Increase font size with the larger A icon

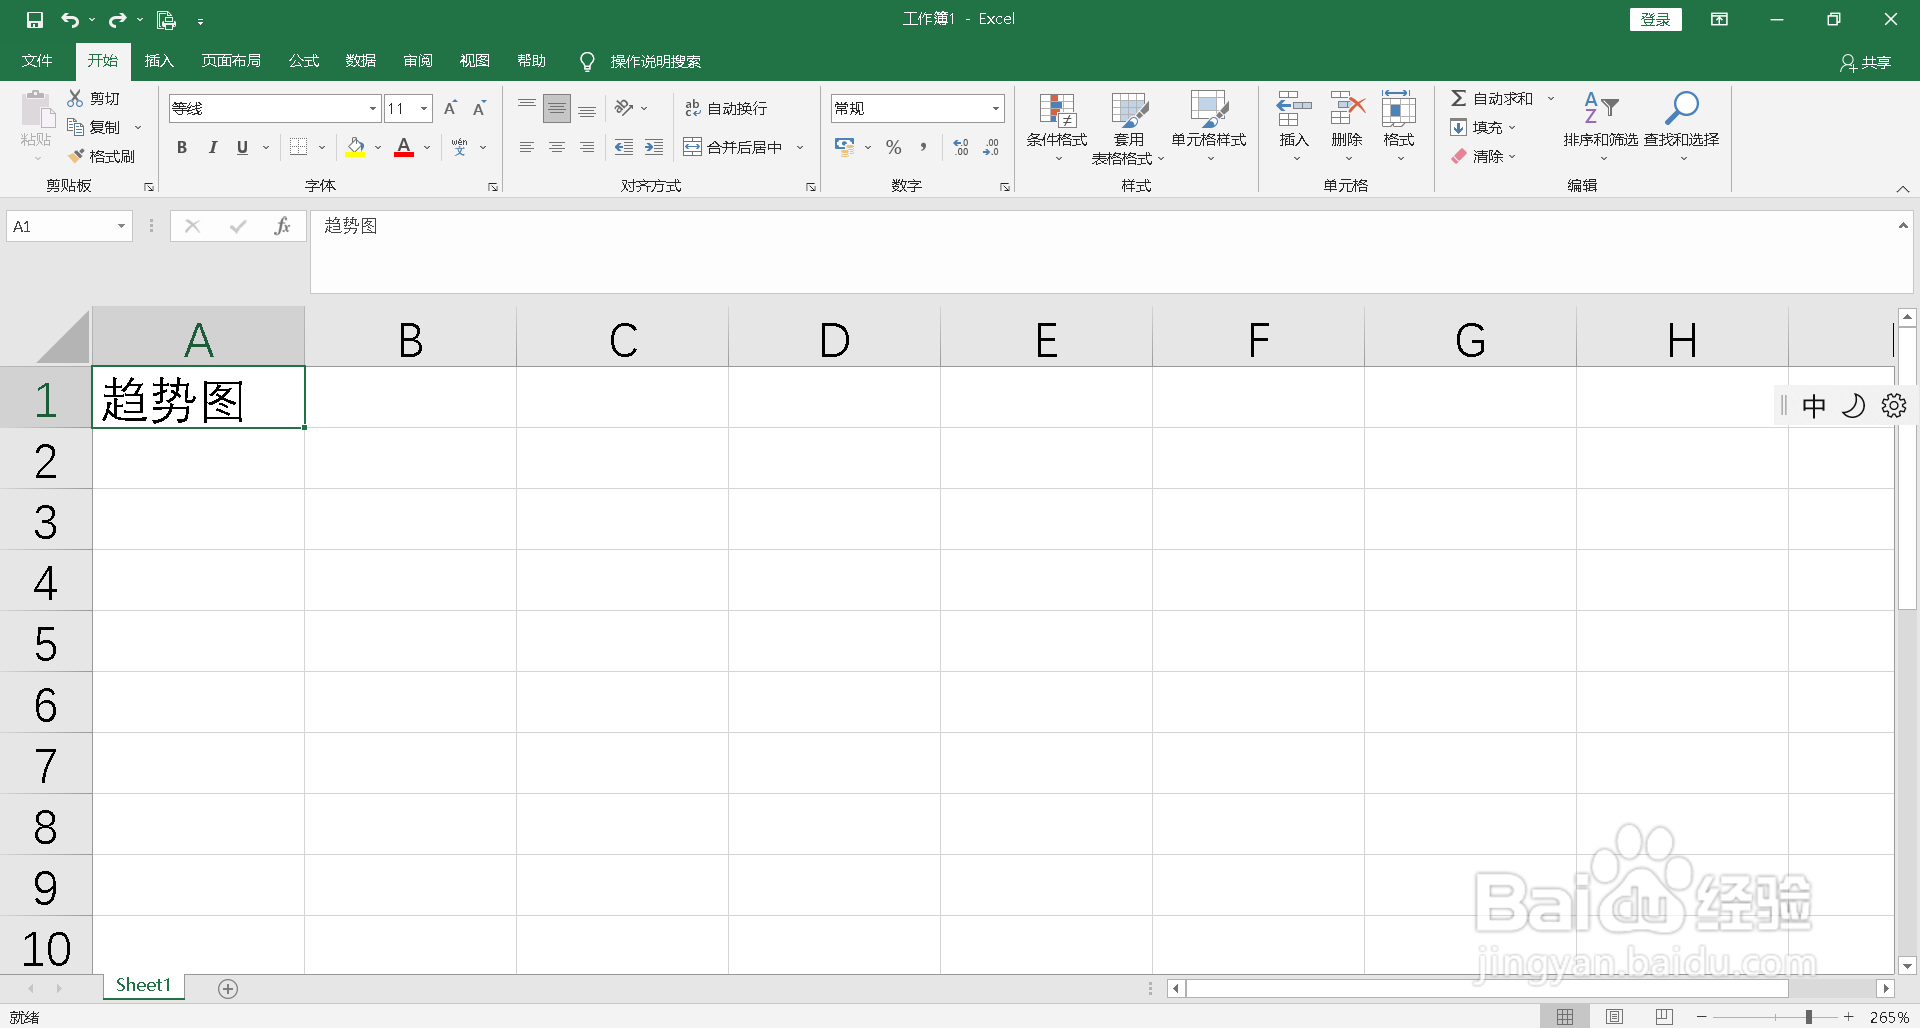click(x=450, y=108)
